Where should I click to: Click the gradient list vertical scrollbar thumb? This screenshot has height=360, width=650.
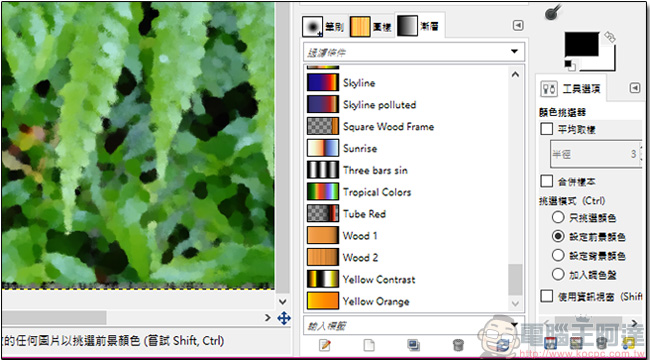coord(515,280)
